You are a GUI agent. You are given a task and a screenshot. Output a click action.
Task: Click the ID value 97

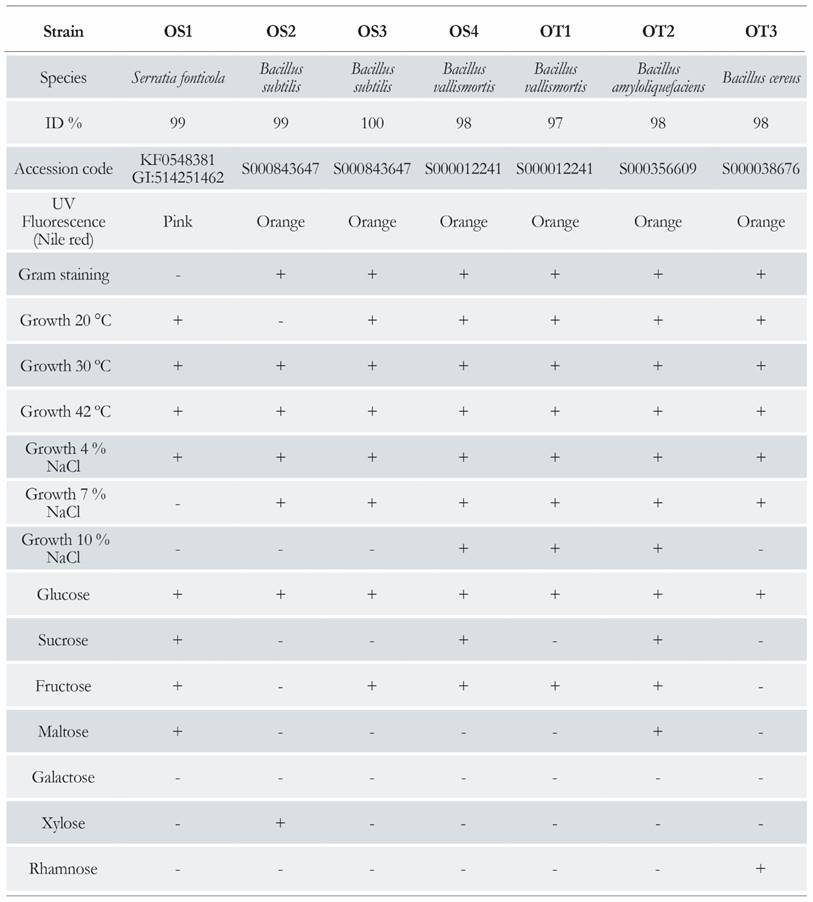point(555,124)
